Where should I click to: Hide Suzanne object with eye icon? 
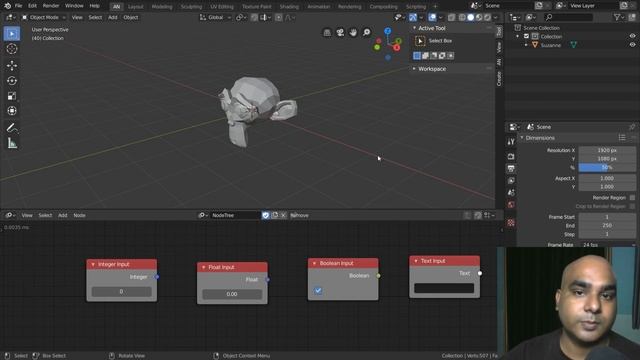tap(632, 45)
